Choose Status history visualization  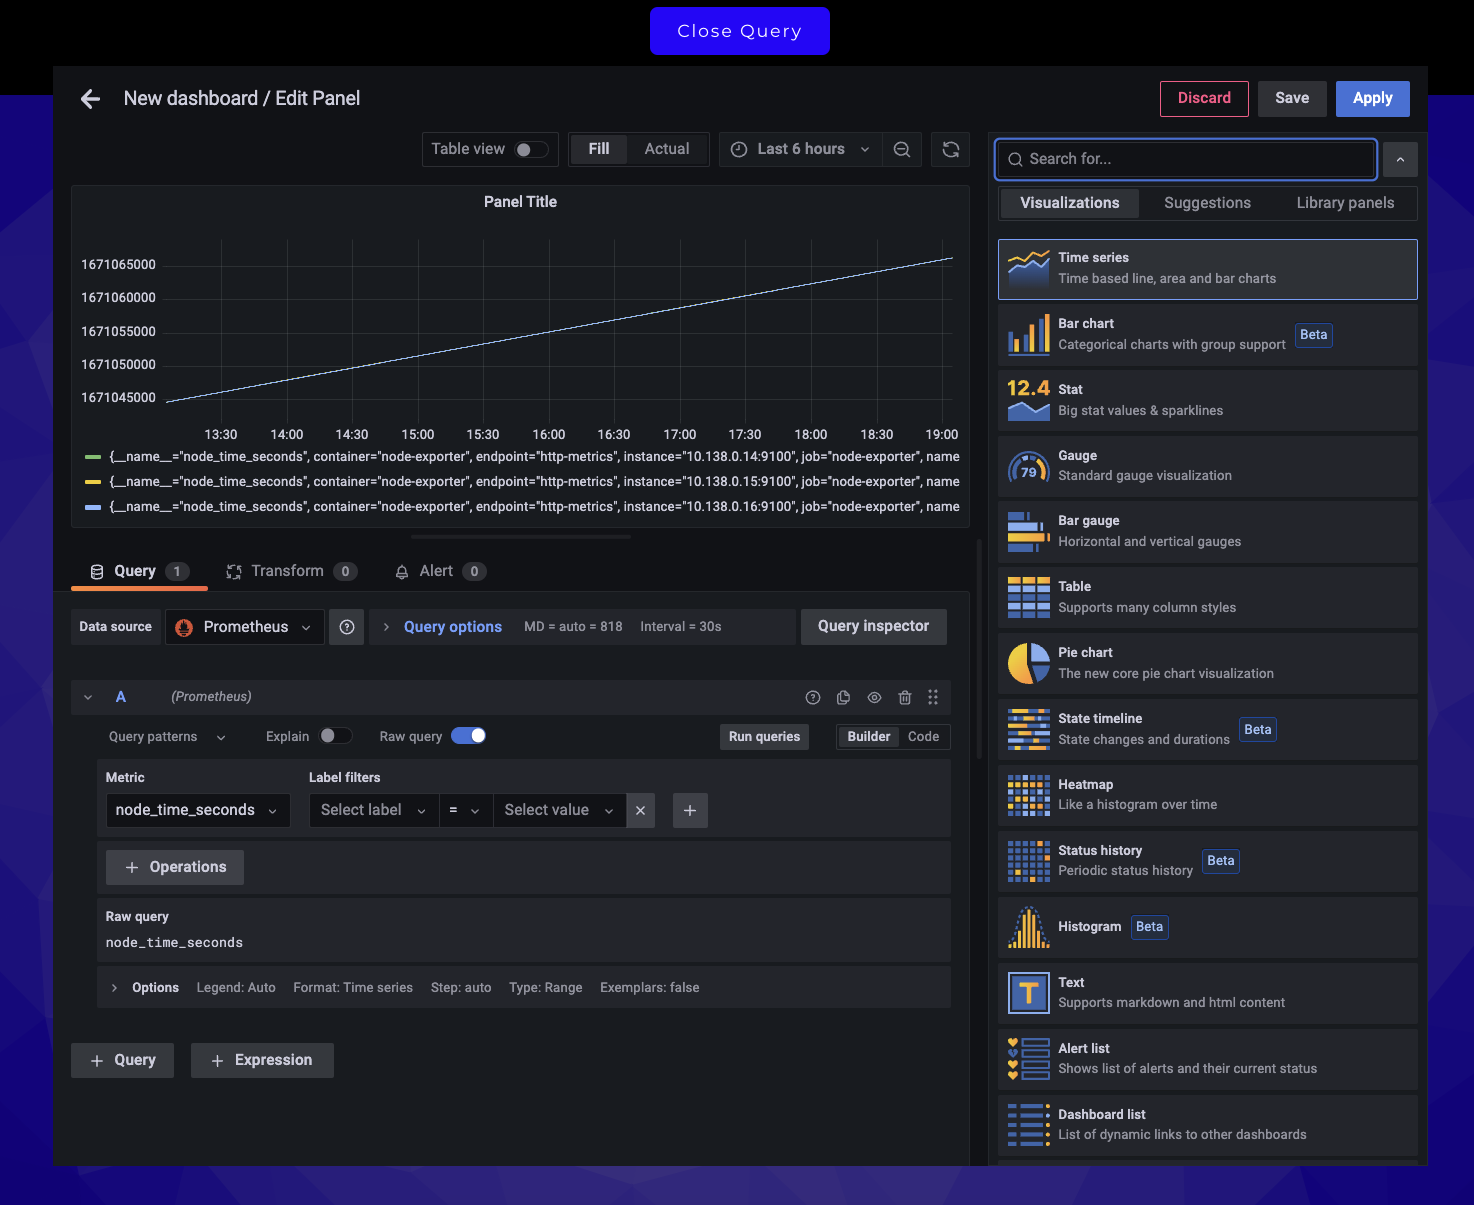1208,862
